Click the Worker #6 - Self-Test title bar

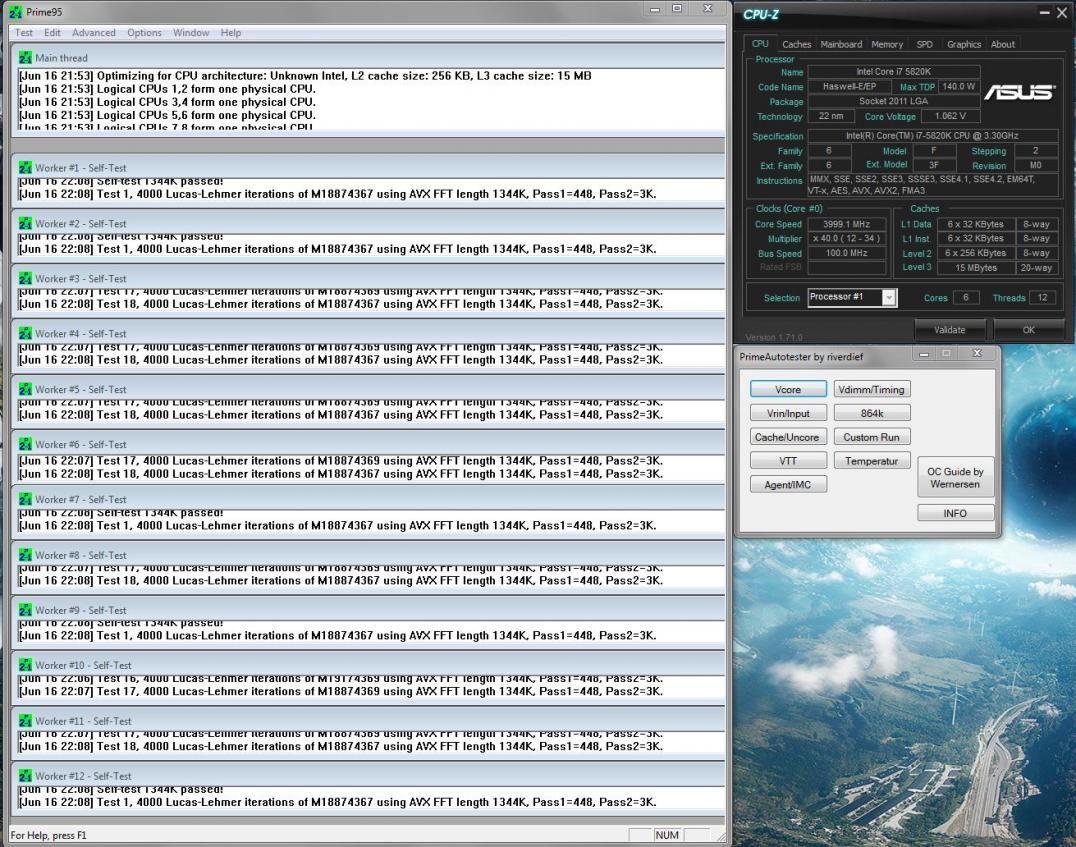(369, 444)
